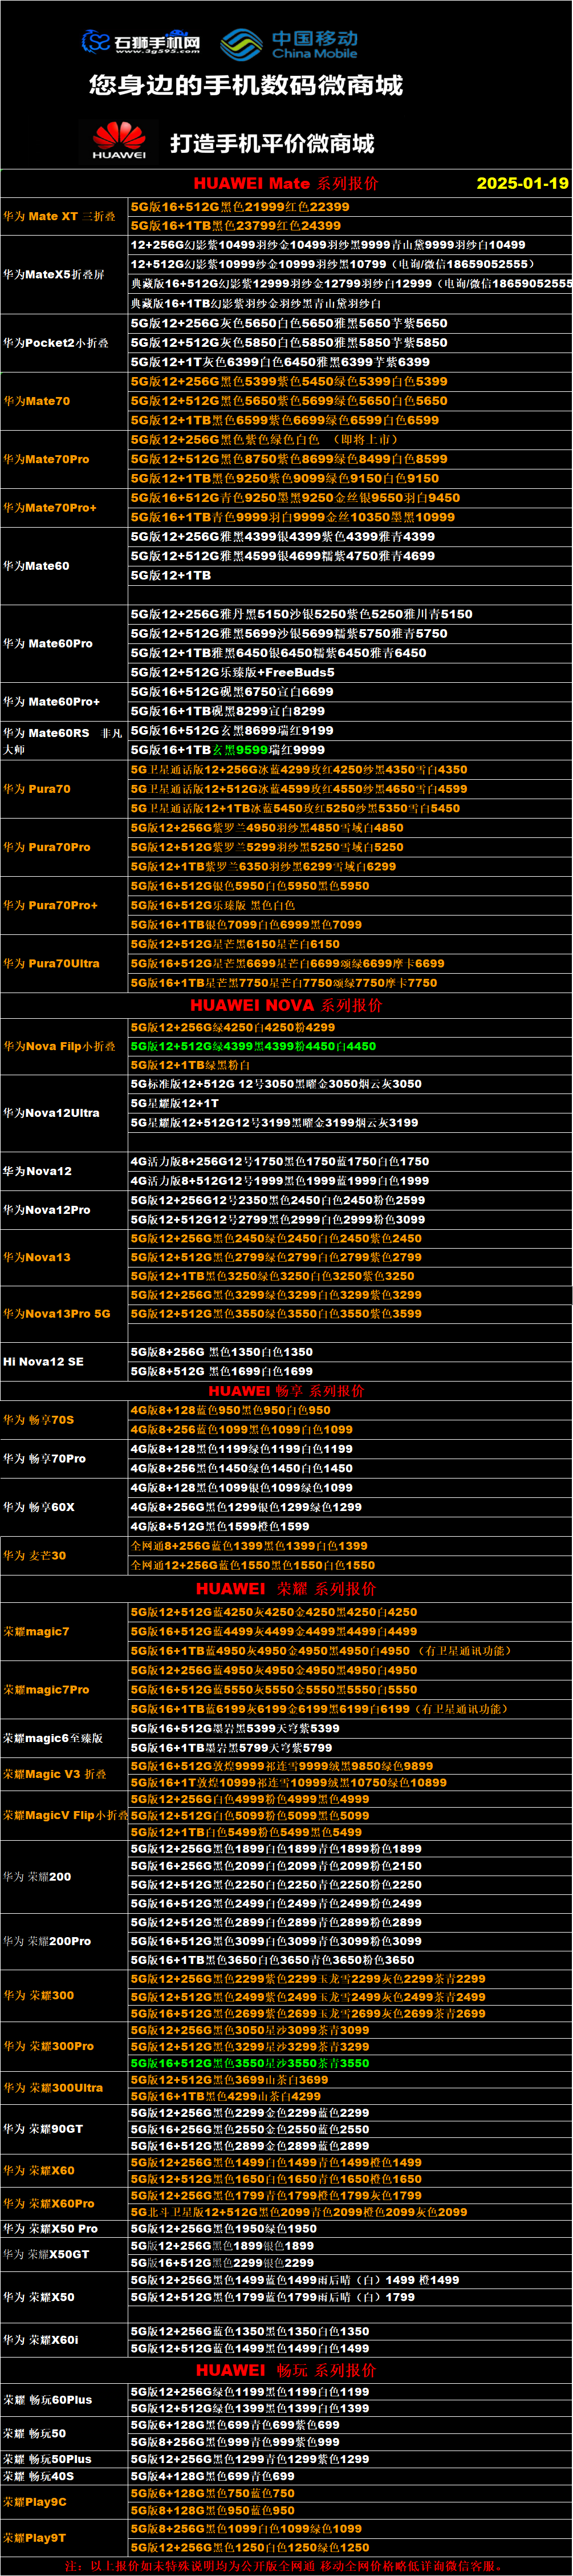
Task: Click the red Huawei logo
Action: pos(119,141)
